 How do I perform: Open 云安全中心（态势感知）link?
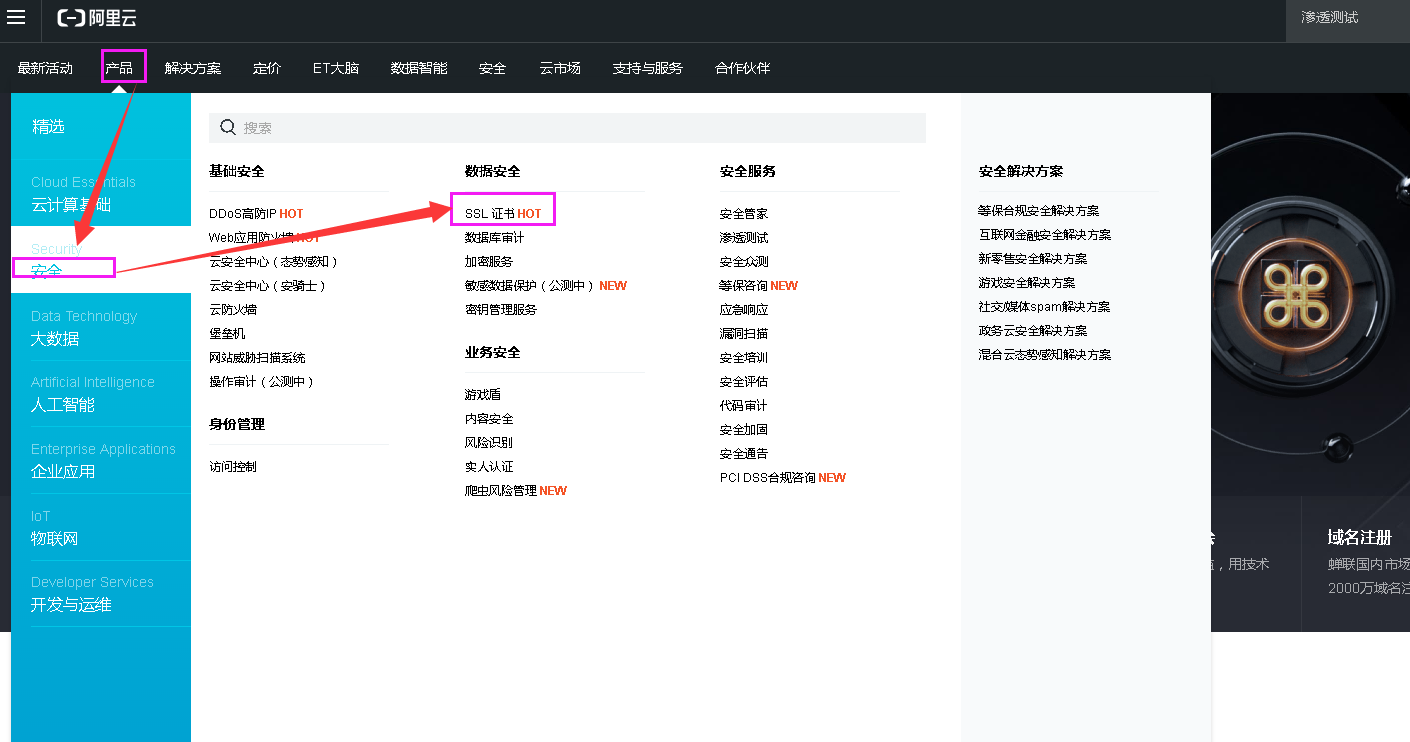(x=274, y=262)
